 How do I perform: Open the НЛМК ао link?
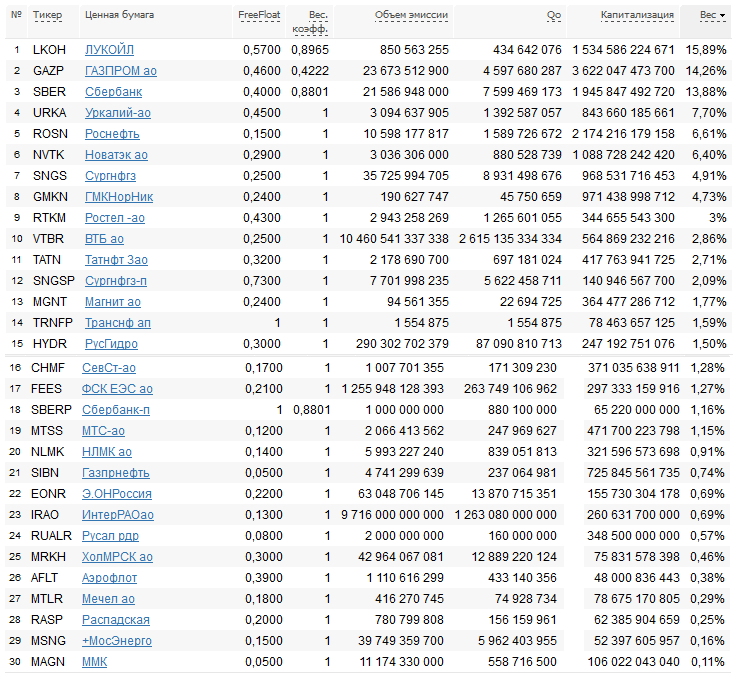click(x=107, y=452)
